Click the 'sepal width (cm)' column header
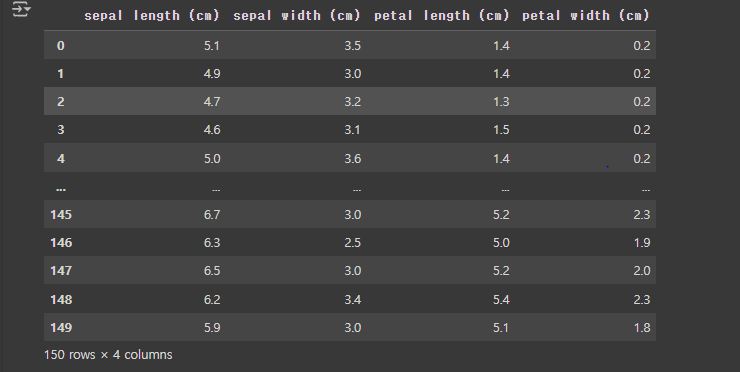 point(297,16)
